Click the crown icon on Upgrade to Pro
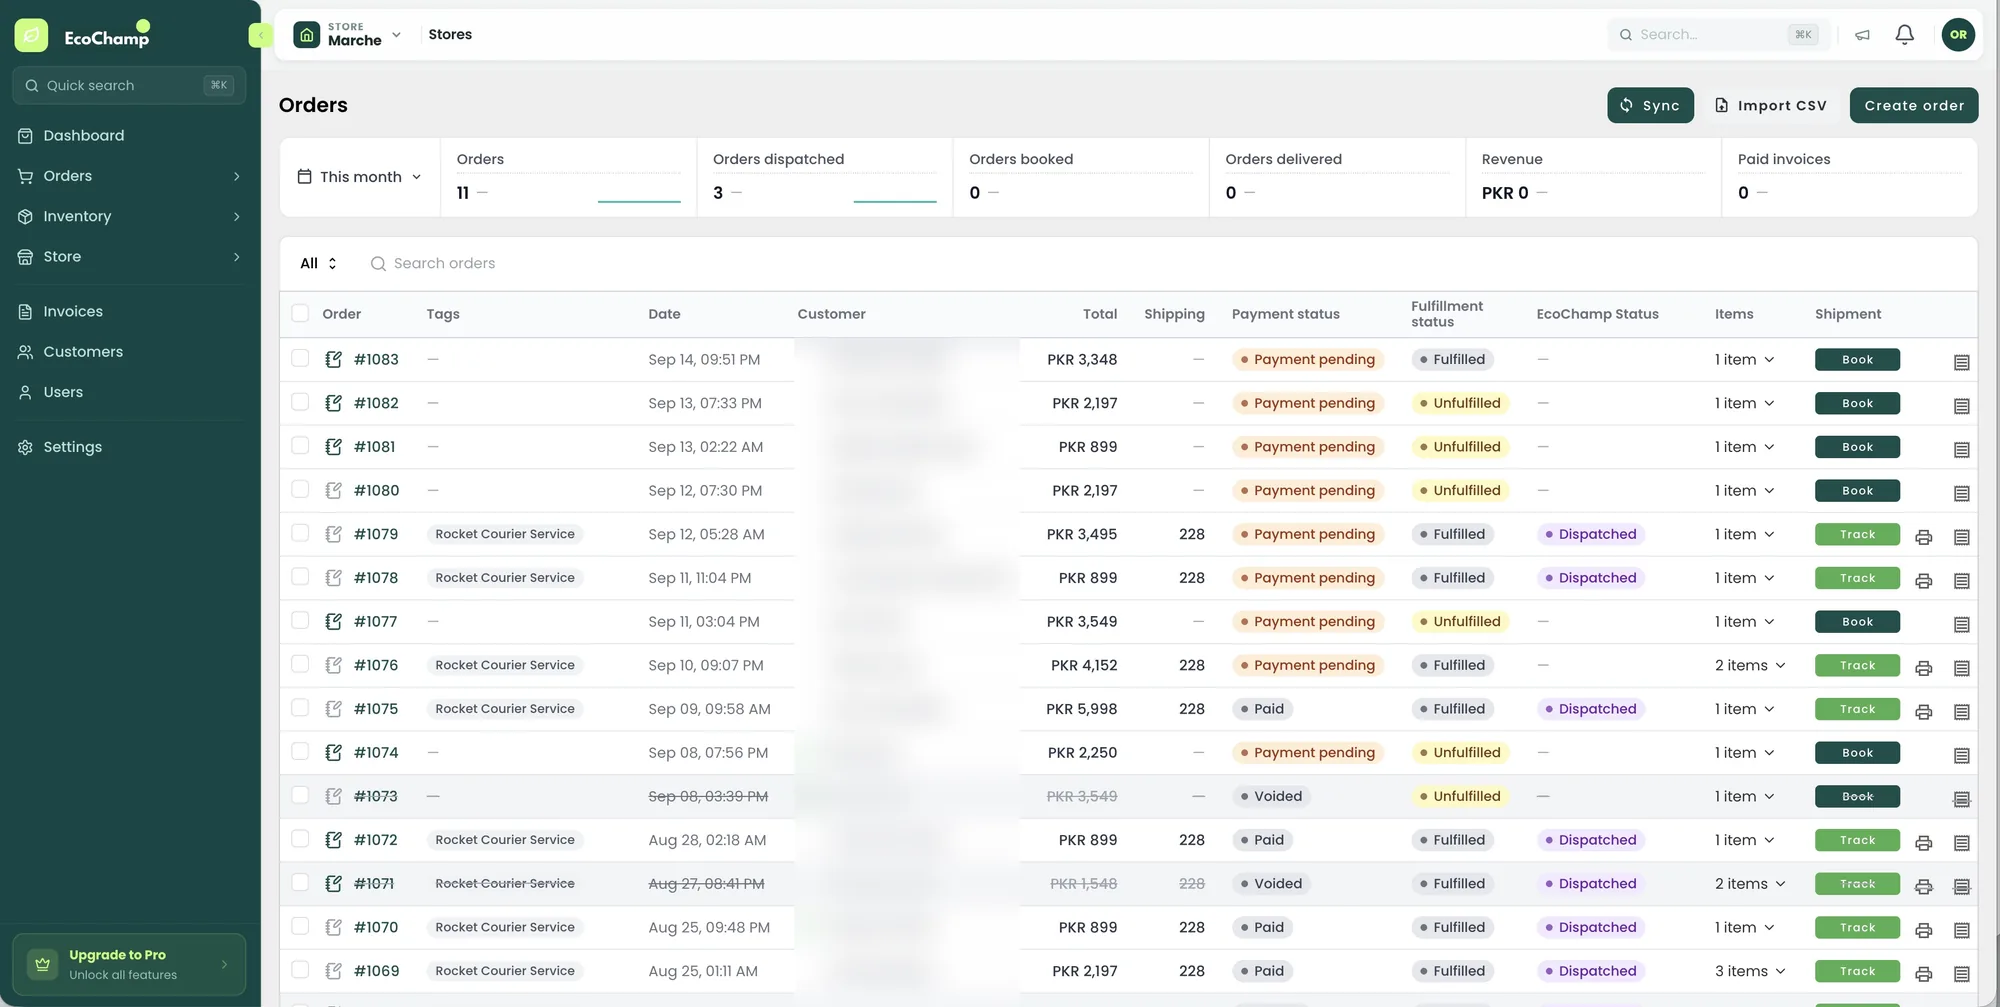This screenshot has width=2000, height=1007. tap(42, 964)
